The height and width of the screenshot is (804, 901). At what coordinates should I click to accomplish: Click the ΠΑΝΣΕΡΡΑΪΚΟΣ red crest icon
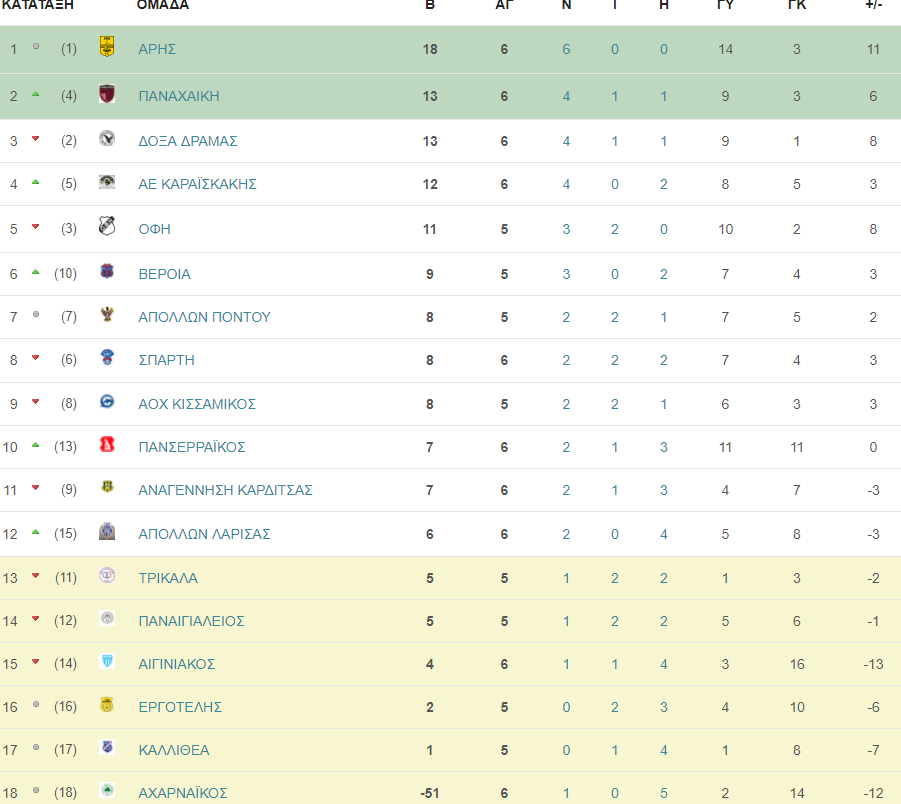click(107, 444)
